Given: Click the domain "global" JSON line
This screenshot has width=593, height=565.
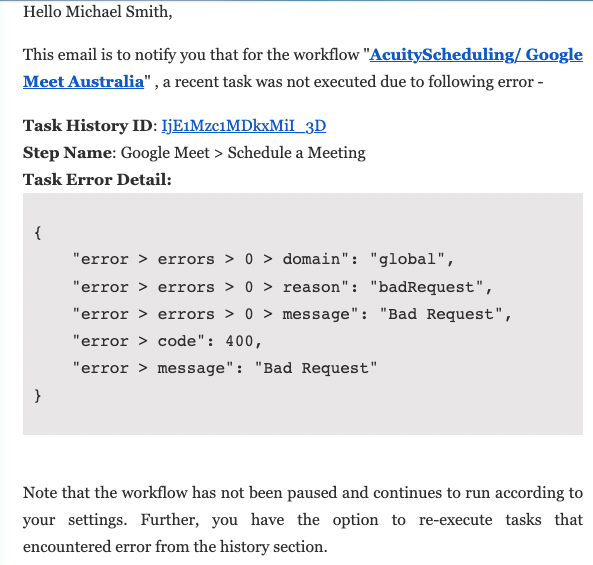Looking at the screenshot, I should point(263,259).
